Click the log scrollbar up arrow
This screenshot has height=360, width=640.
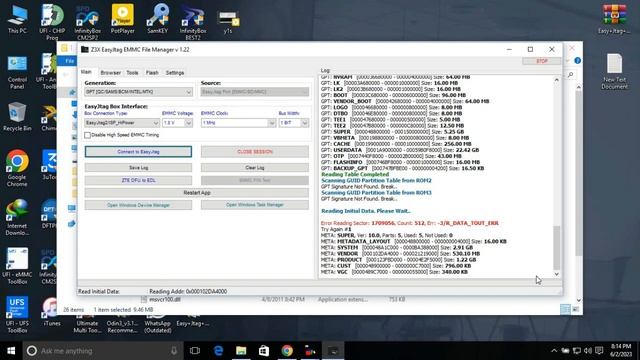[557, 80]
